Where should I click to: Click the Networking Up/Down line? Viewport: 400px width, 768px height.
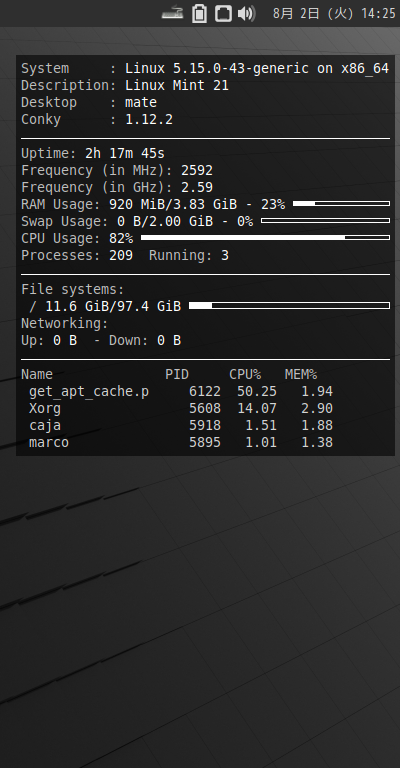[101, 340]
